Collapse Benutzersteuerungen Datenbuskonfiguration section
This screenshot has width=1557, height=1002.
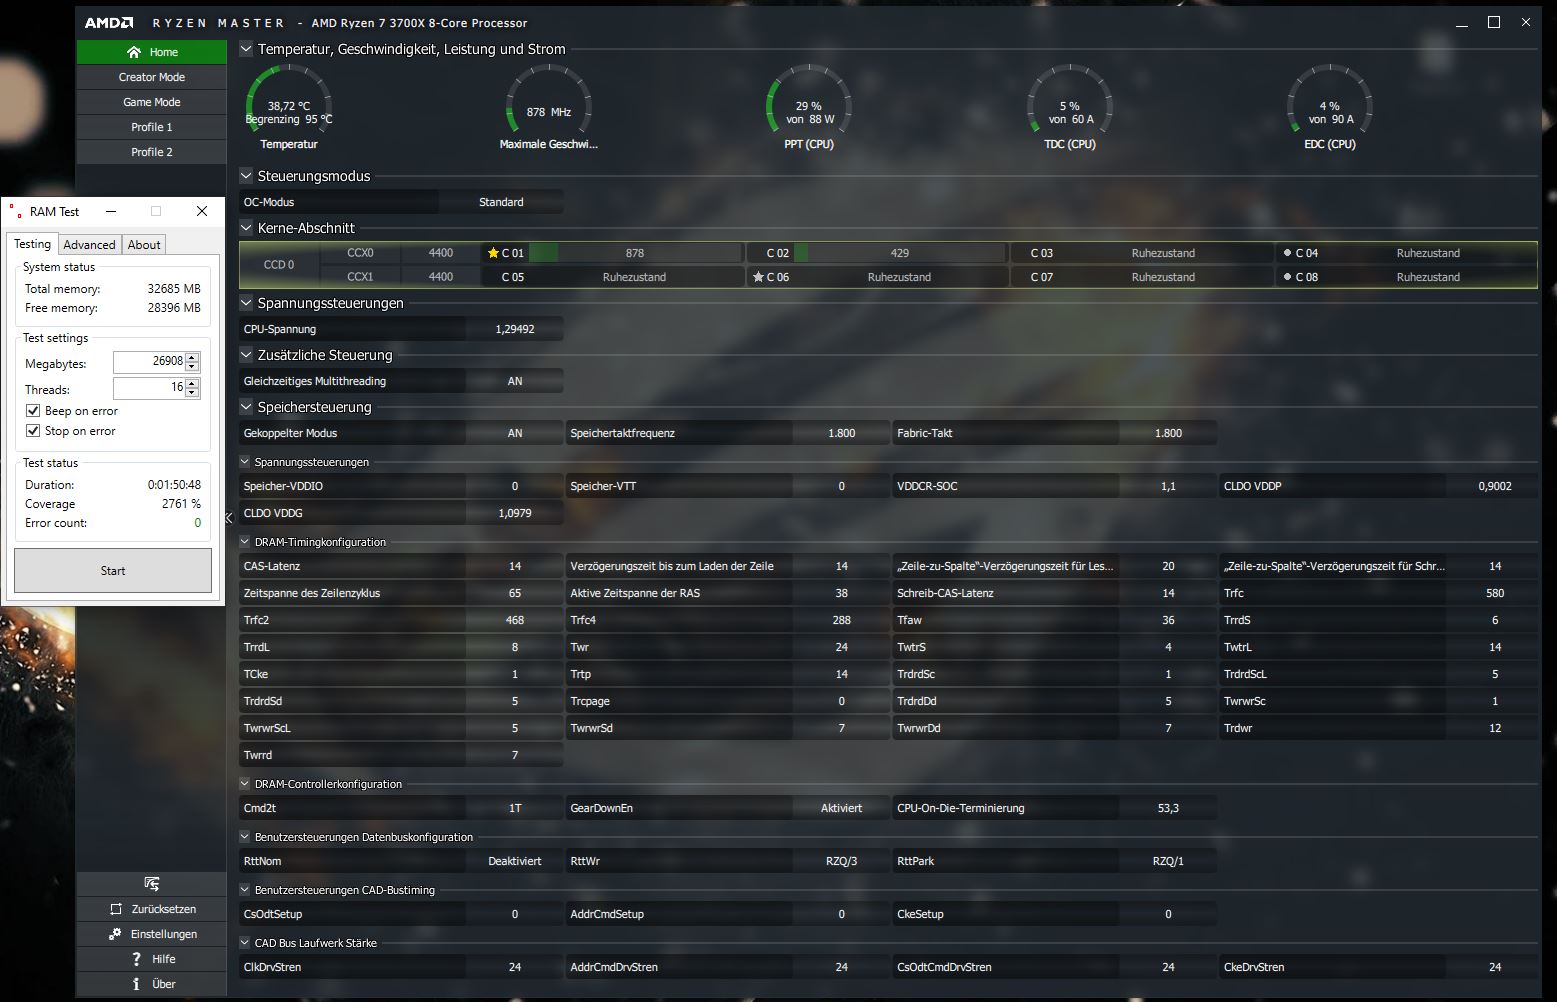(x=245, y=837)
